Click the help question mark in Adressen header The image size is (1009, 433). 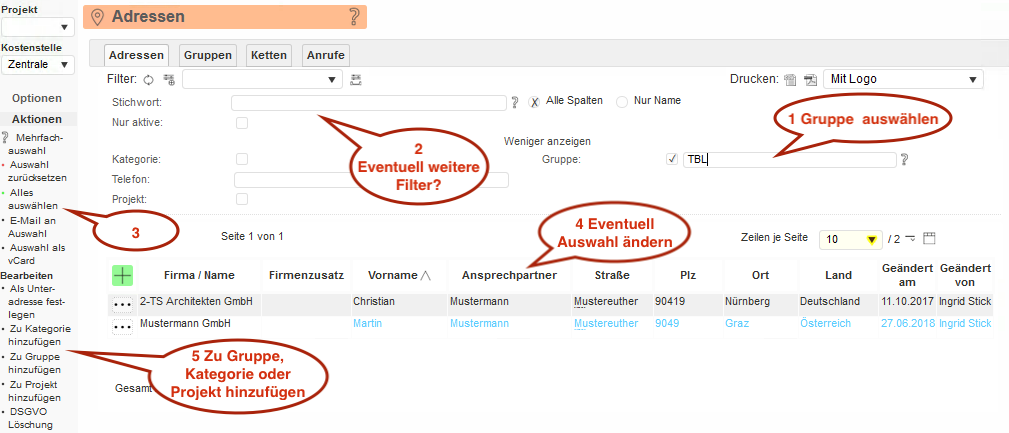[x=353, y=16]
